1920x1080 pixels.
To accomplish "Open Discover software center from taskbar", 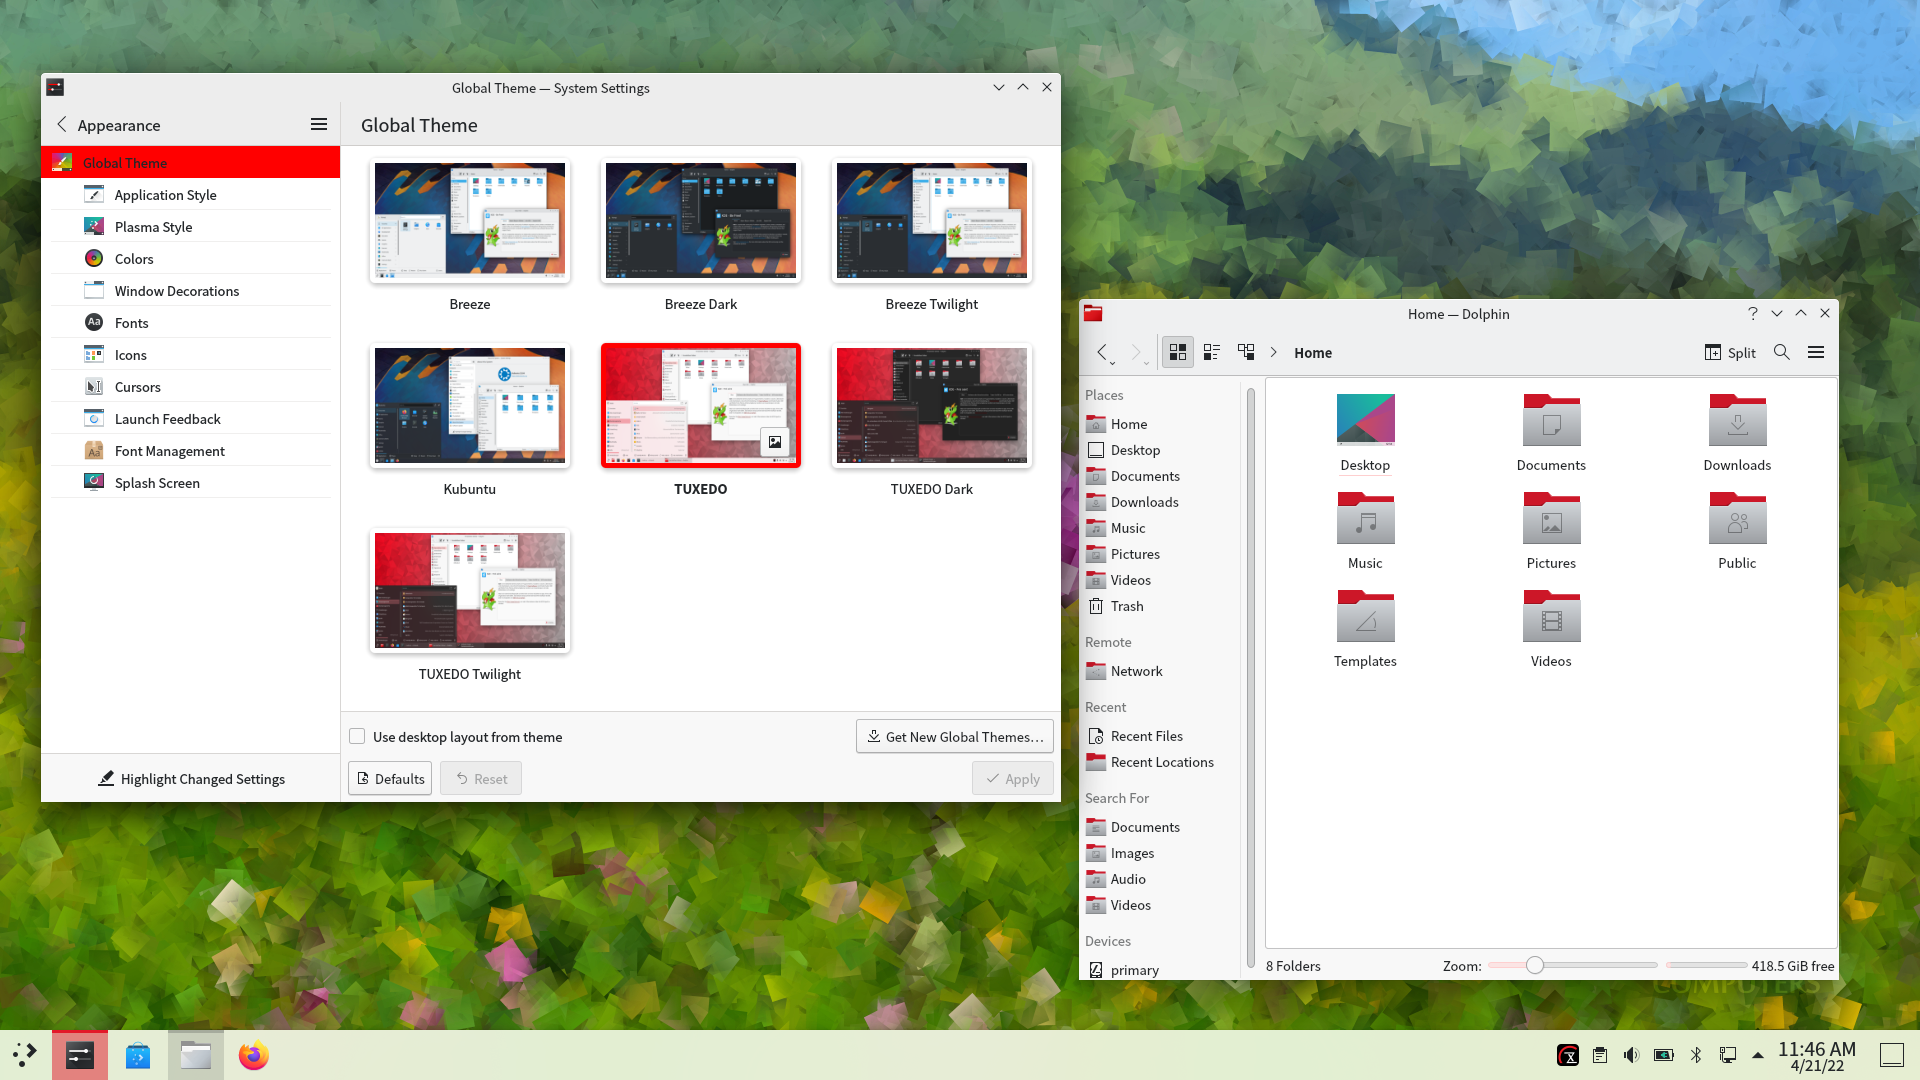I will [138, 1055].
